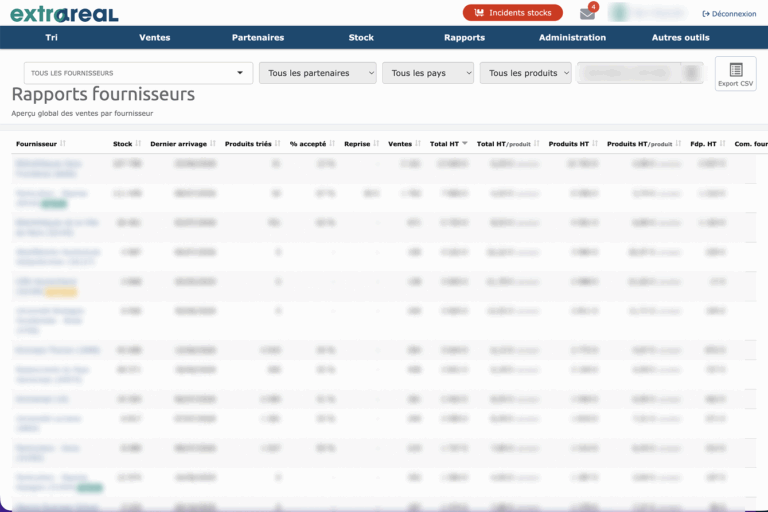Image resolution: width=768 pixels, height=512 pixels.
Task: Sort by Ventes column arrows
Action: tap(418, 144)
